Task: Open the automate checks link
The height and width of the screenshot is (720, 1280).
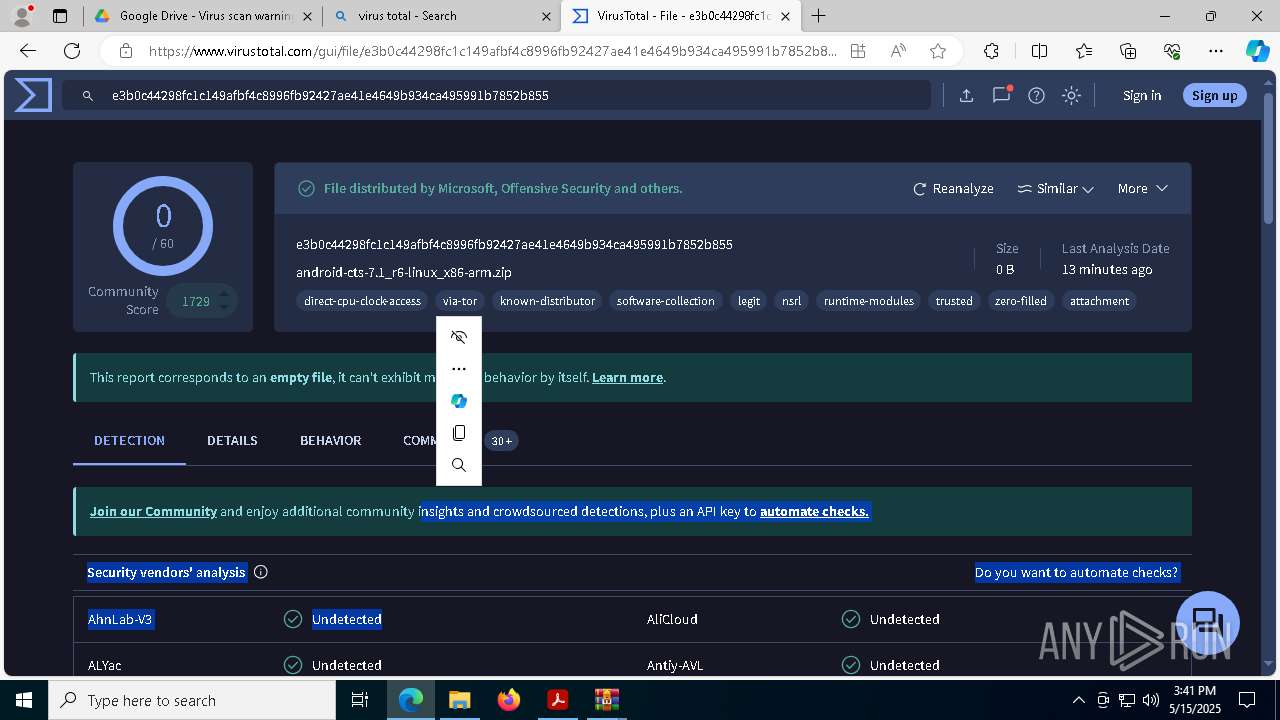Action: tap(814, 511)
